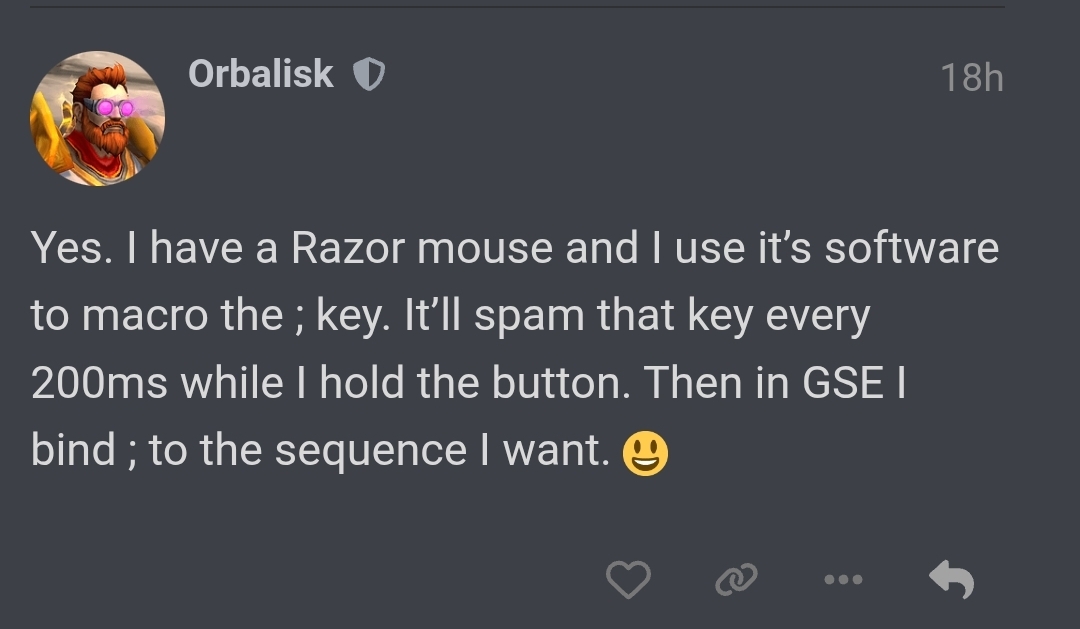This screenshot has height=629, width=1080.
Task: Visit the Orbalisk username profile link
Action: (x=260, y=74)
